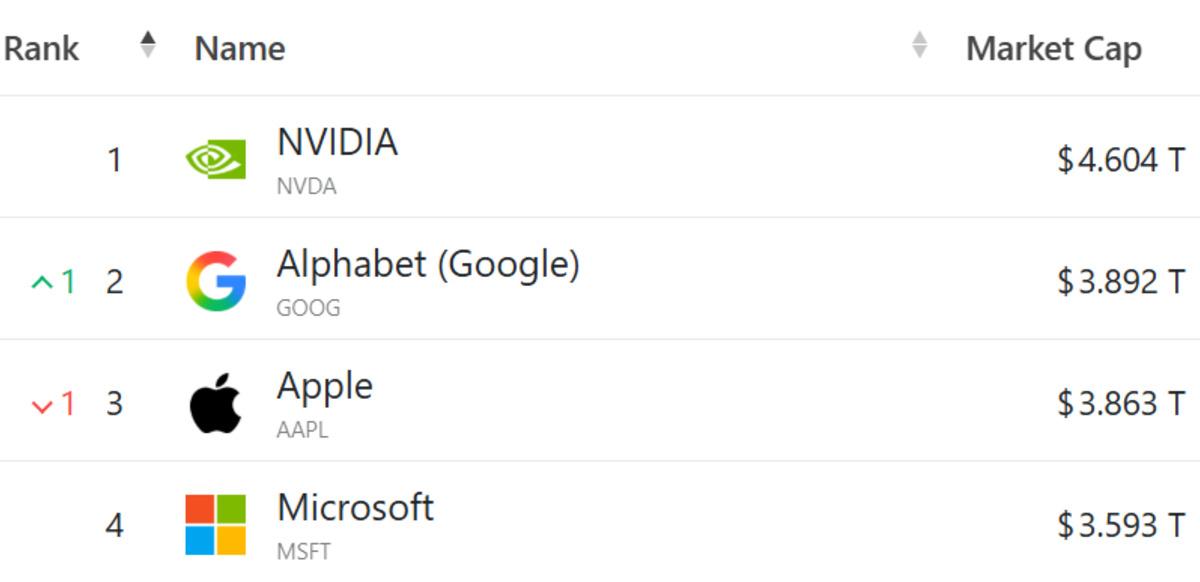Sort by Market Cap column header

click(x=1054, y=48)
